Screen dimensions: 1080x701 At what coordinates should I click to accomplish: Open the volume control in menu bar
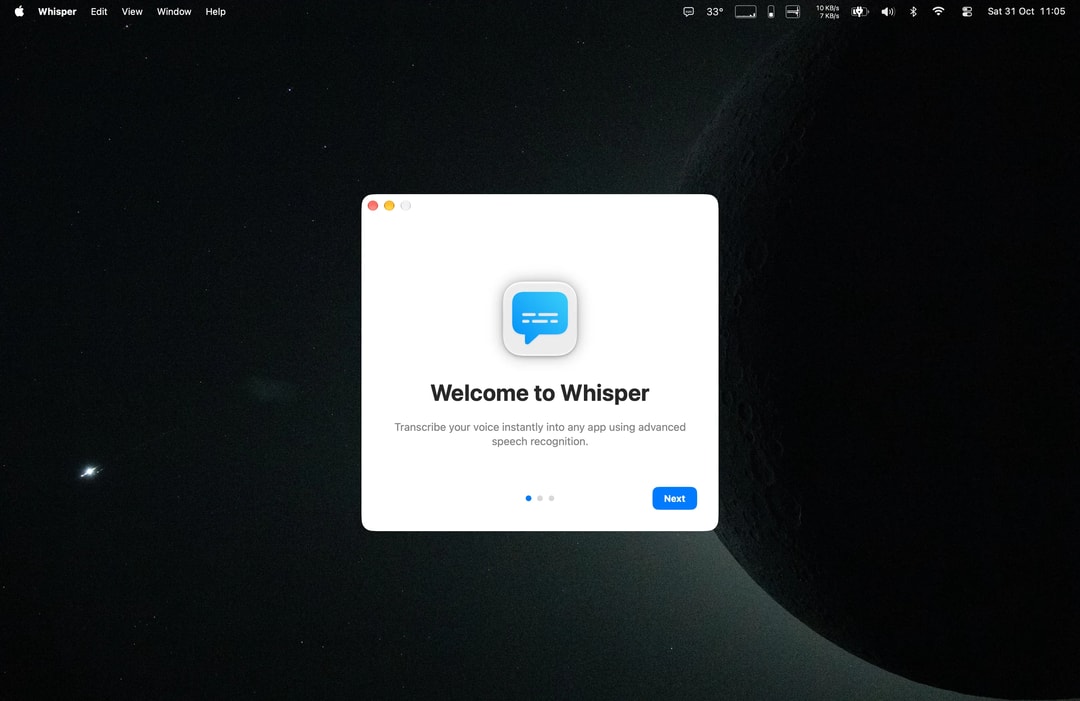click(x=888, y=12)
